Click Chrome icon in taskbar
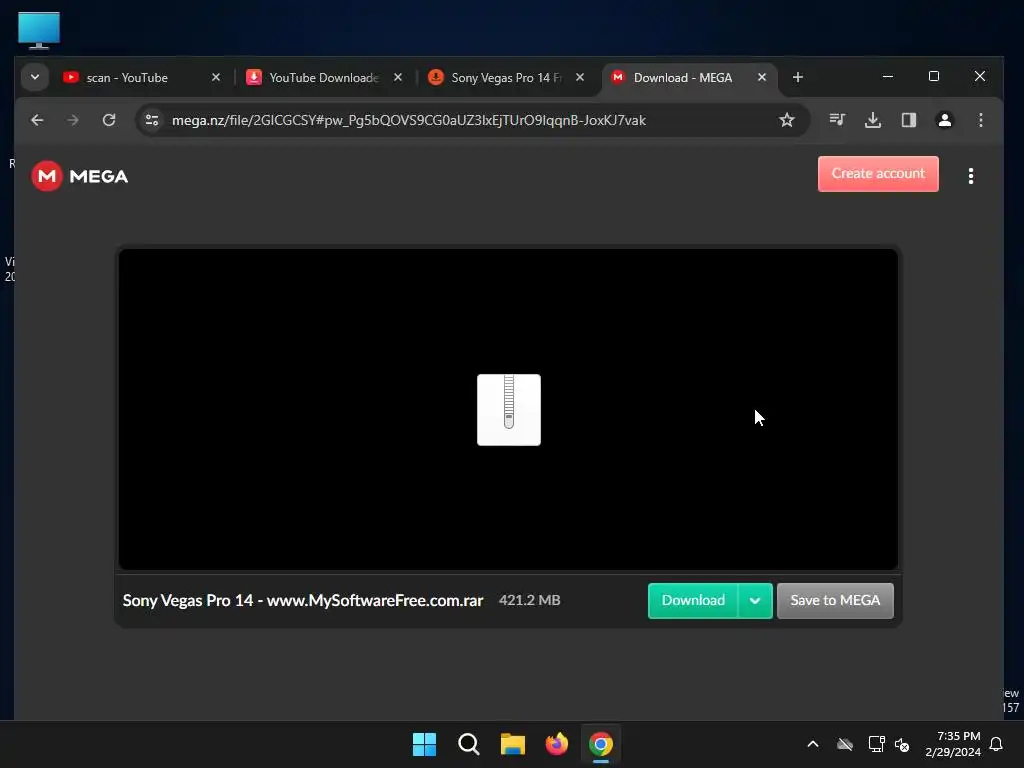The width and height of the screenshot is (1024, 768). [601, 744]
